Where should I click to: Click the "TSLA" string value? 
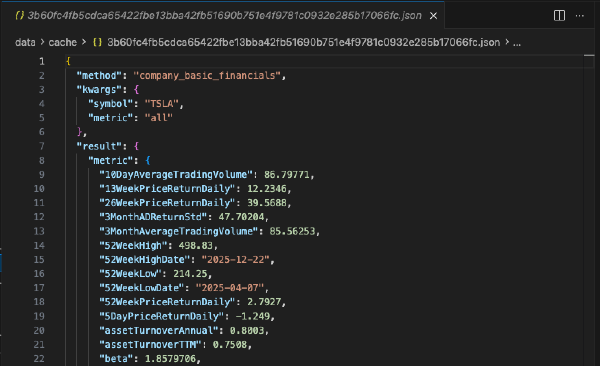coord(162,104)
